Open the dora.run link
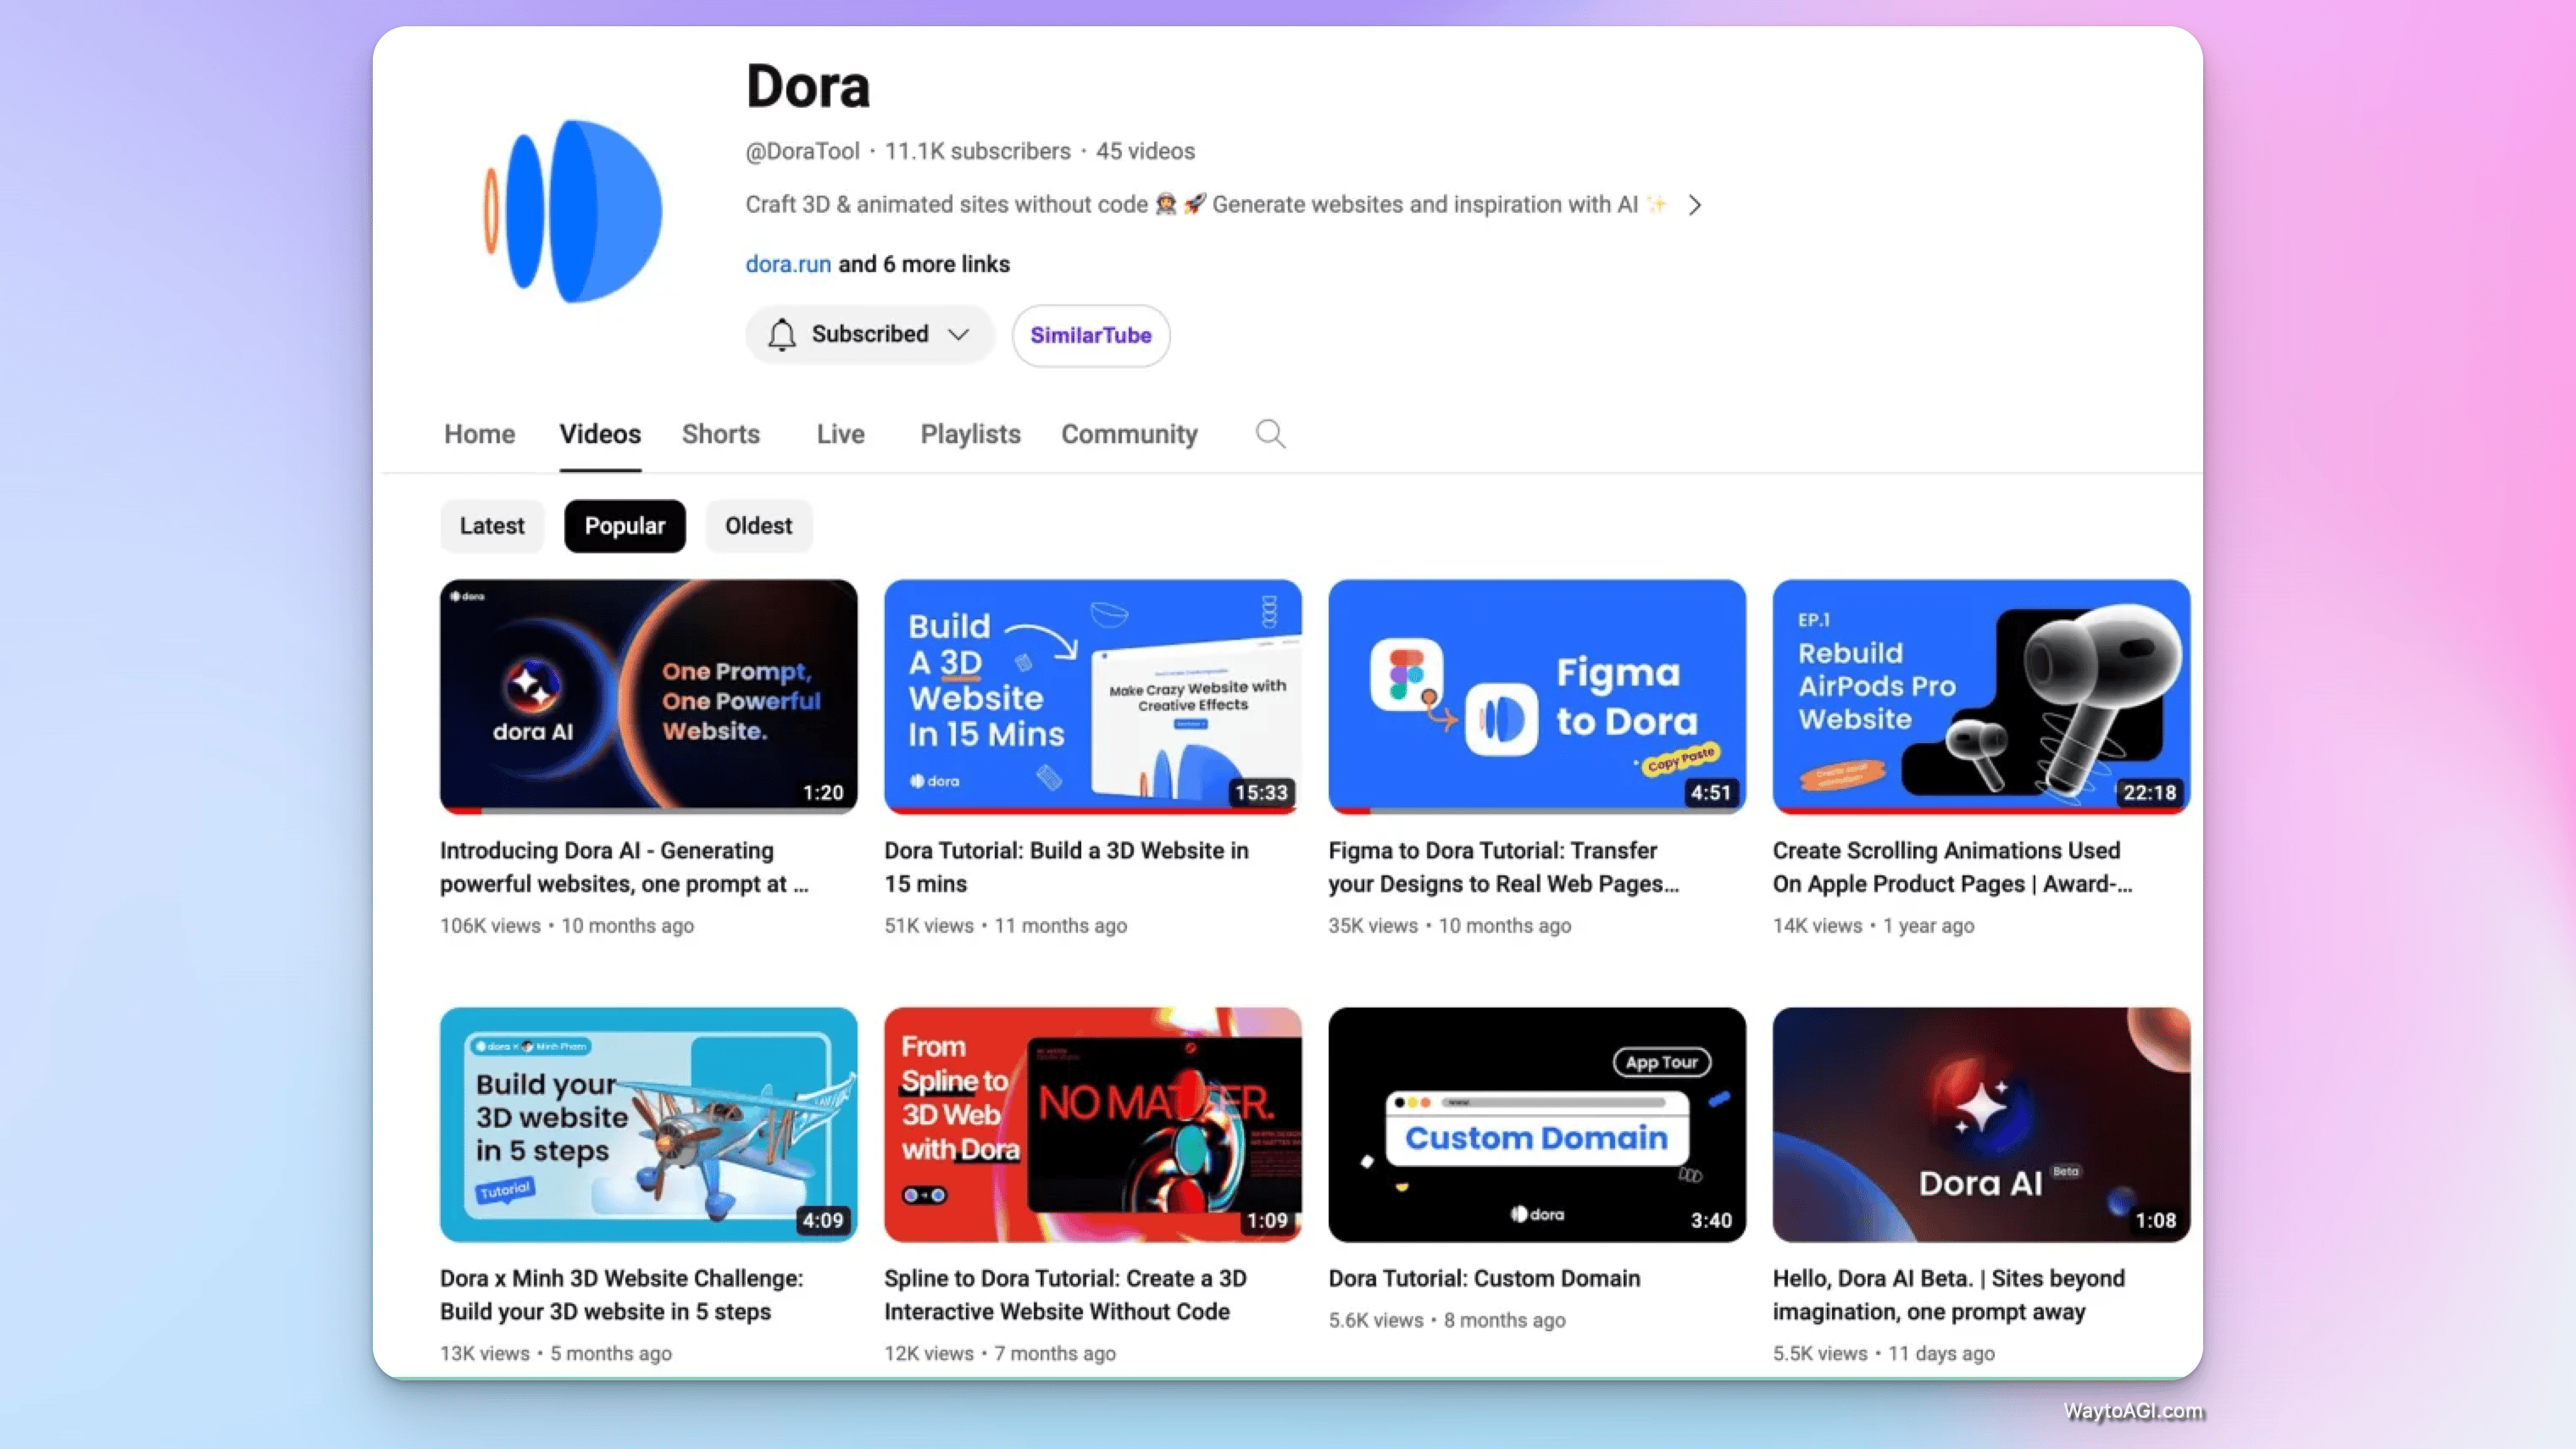Screen dimensions: 2576x1449 coord(787,264)
